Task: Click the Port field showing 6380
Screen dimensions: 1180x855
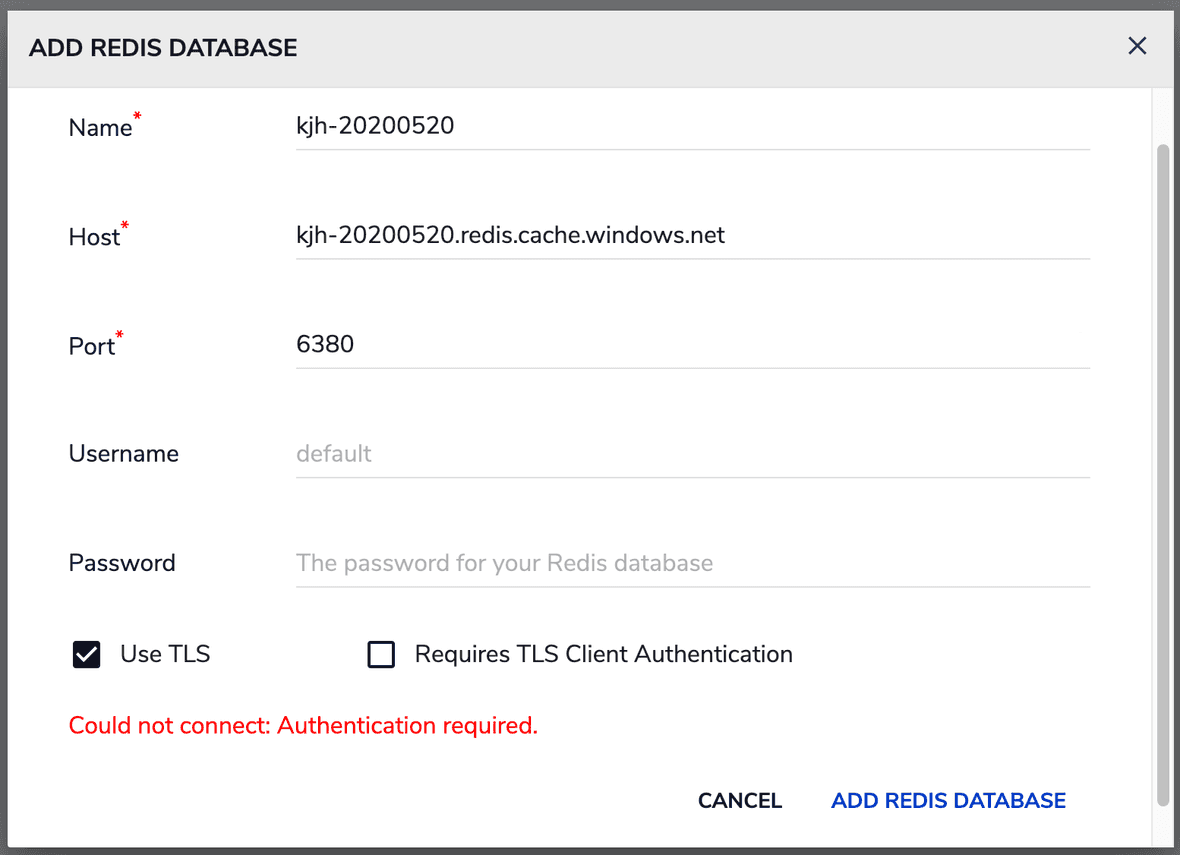Action: pyautogui.click(x=692, y=345)
